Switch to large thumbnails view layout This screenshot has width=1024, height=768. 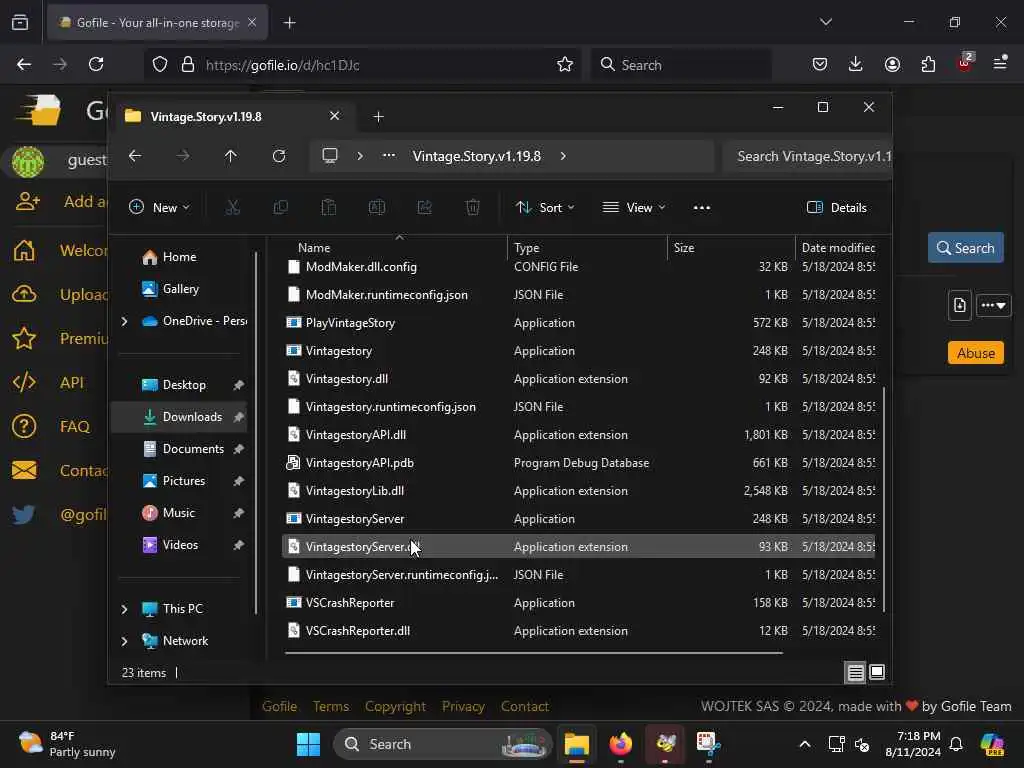877,672
